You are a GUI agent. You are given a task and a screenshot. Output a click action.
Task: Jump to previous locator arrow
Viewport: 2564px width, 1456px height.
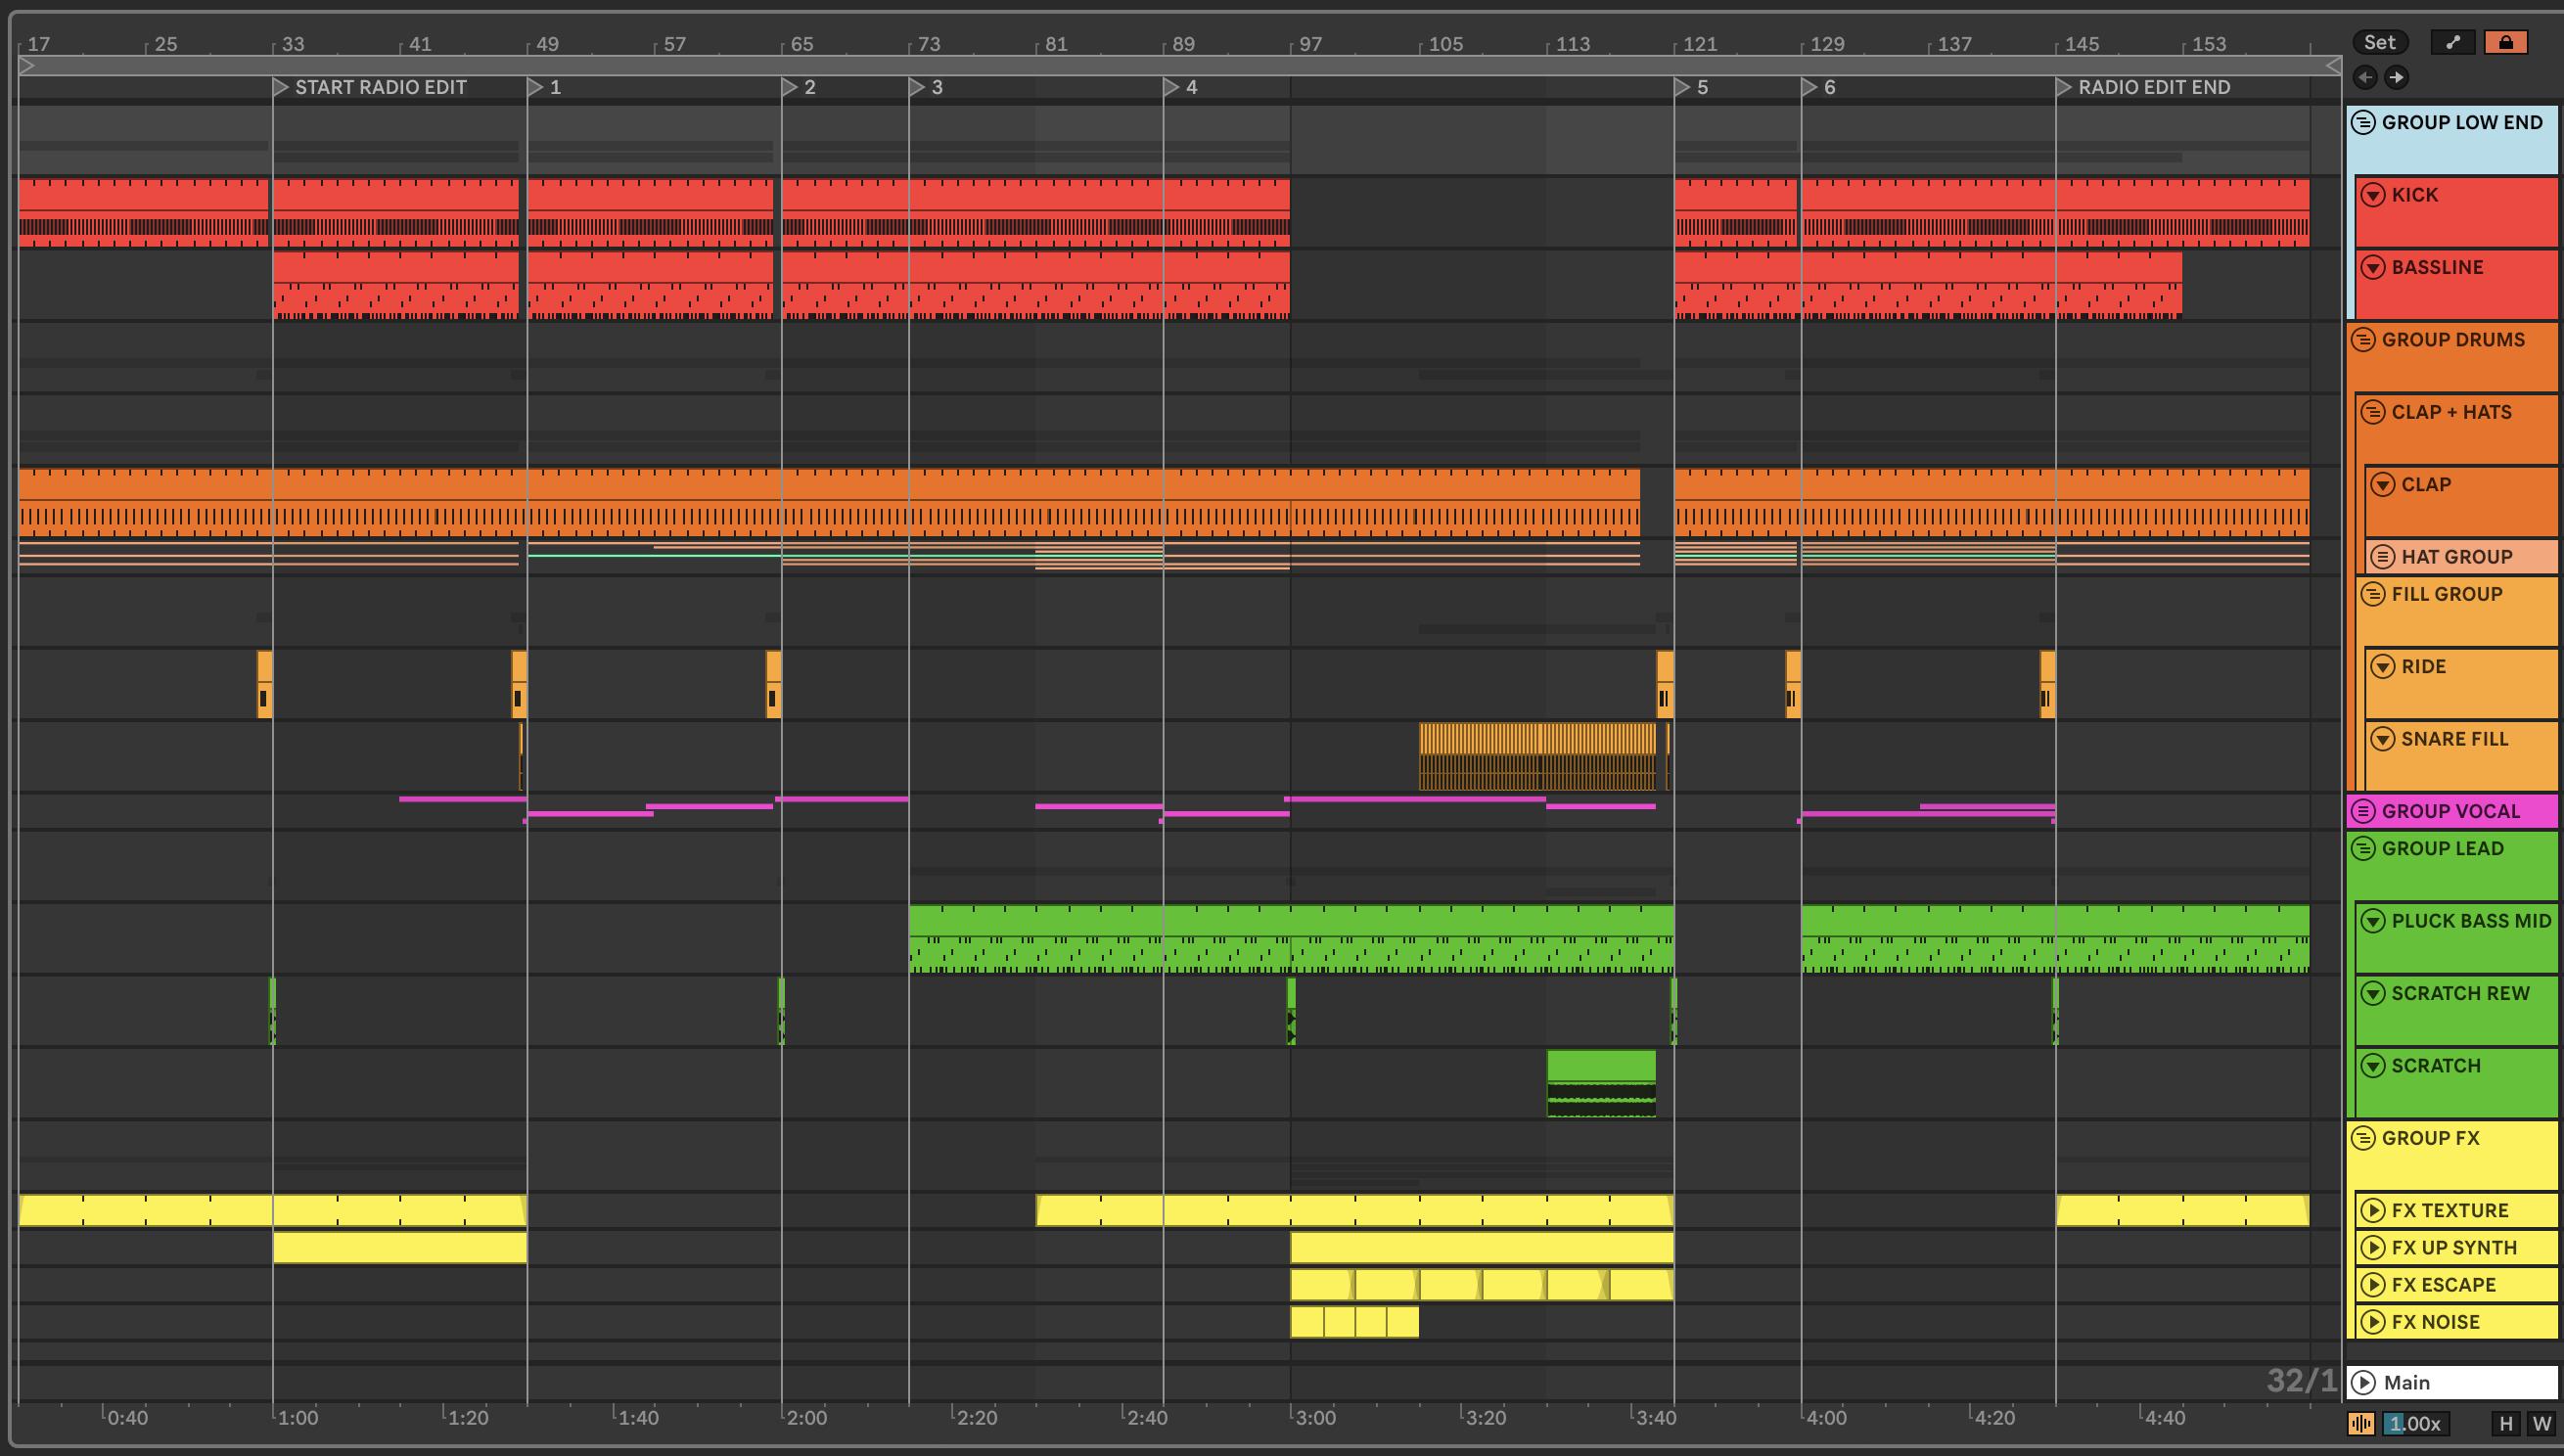tap(2365, 77)
